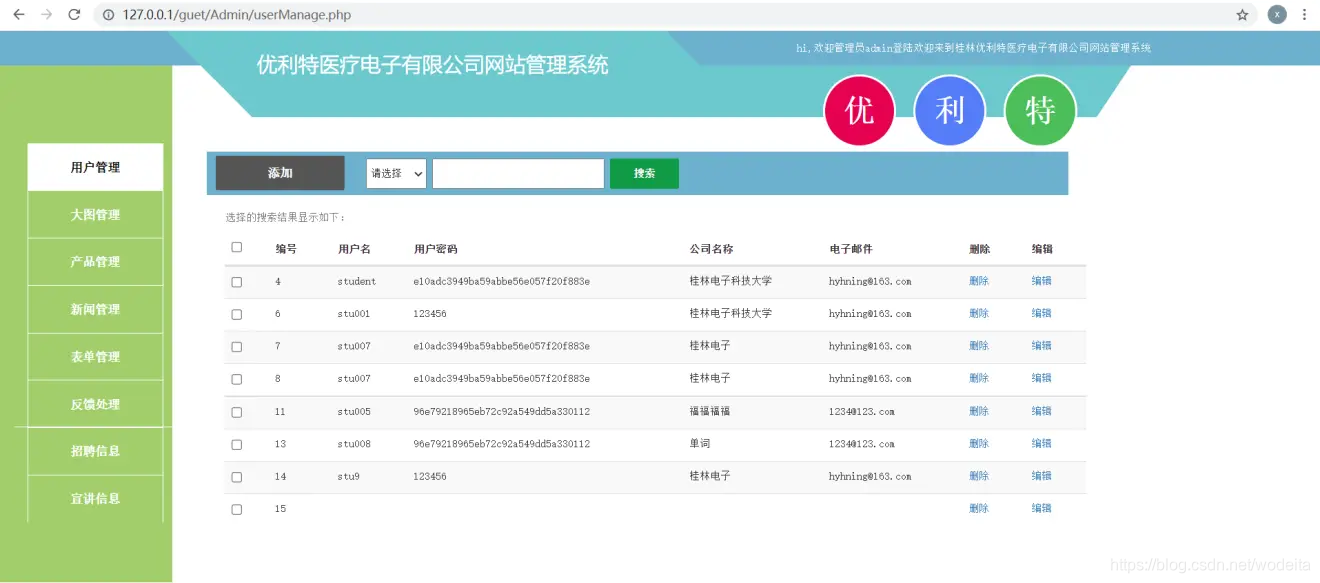Focus the search keyword text field
Viewport: 1320px width, 583px height.
tap(518, 173)
